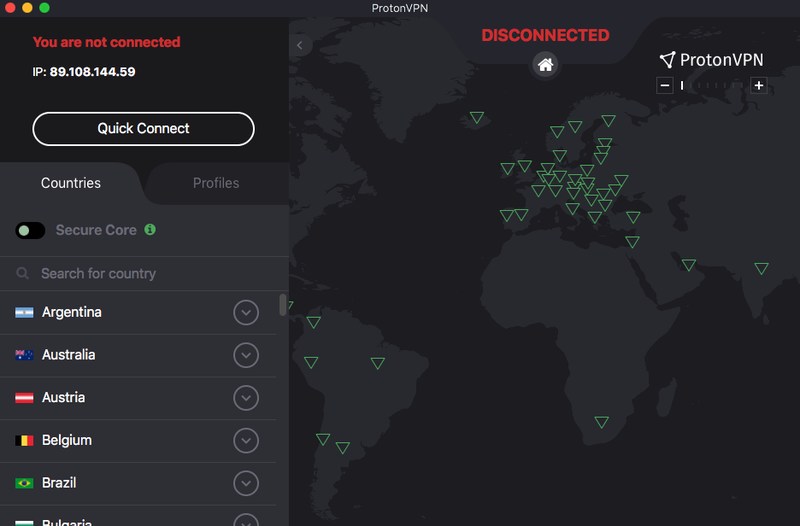Click the UAE server marker
The image size is (800, 526).
pos(689,264)
